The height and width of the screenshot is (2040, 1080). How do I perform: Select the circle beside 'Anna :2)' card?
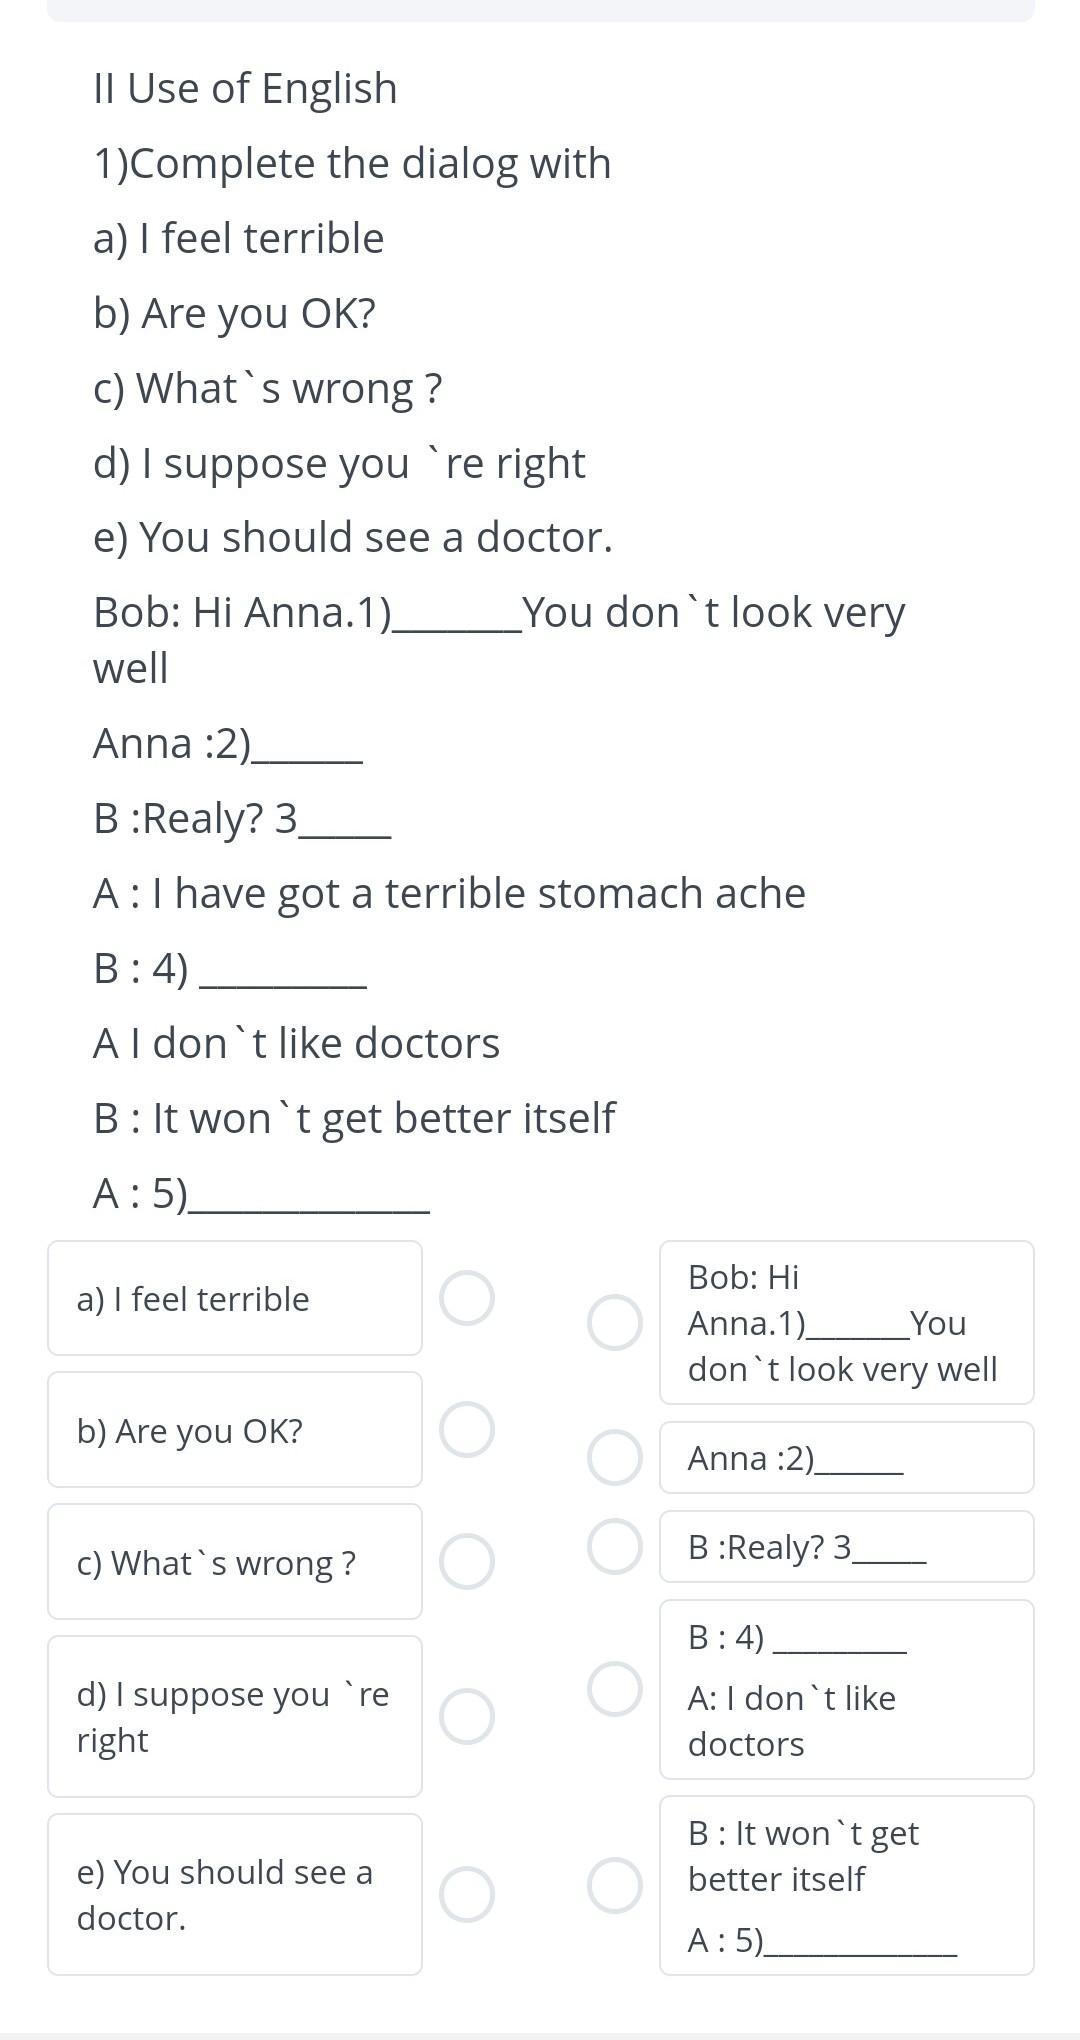pyautogui.click(x=614, y=1457)
